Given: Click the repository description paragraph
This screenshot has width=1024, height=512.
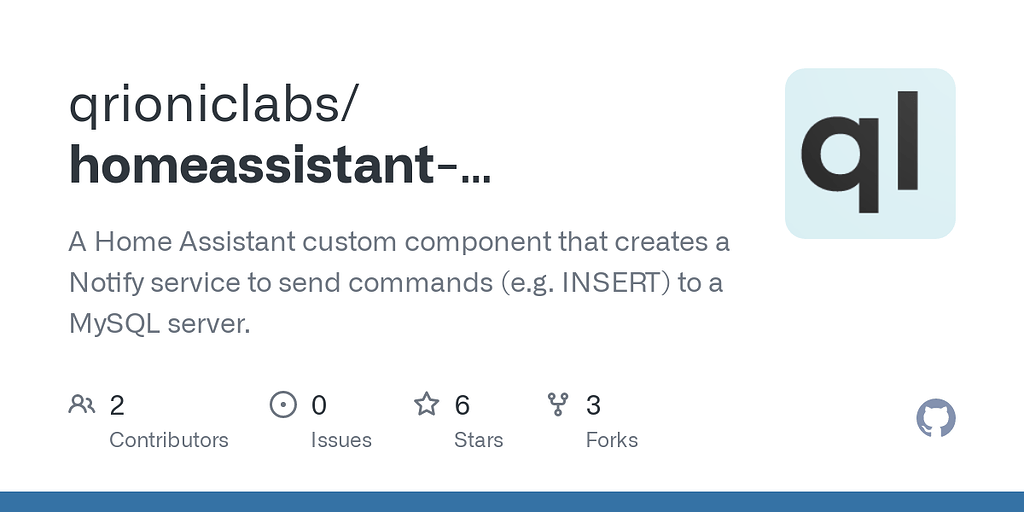Looking at the screenshot, I should coord(399,283).
